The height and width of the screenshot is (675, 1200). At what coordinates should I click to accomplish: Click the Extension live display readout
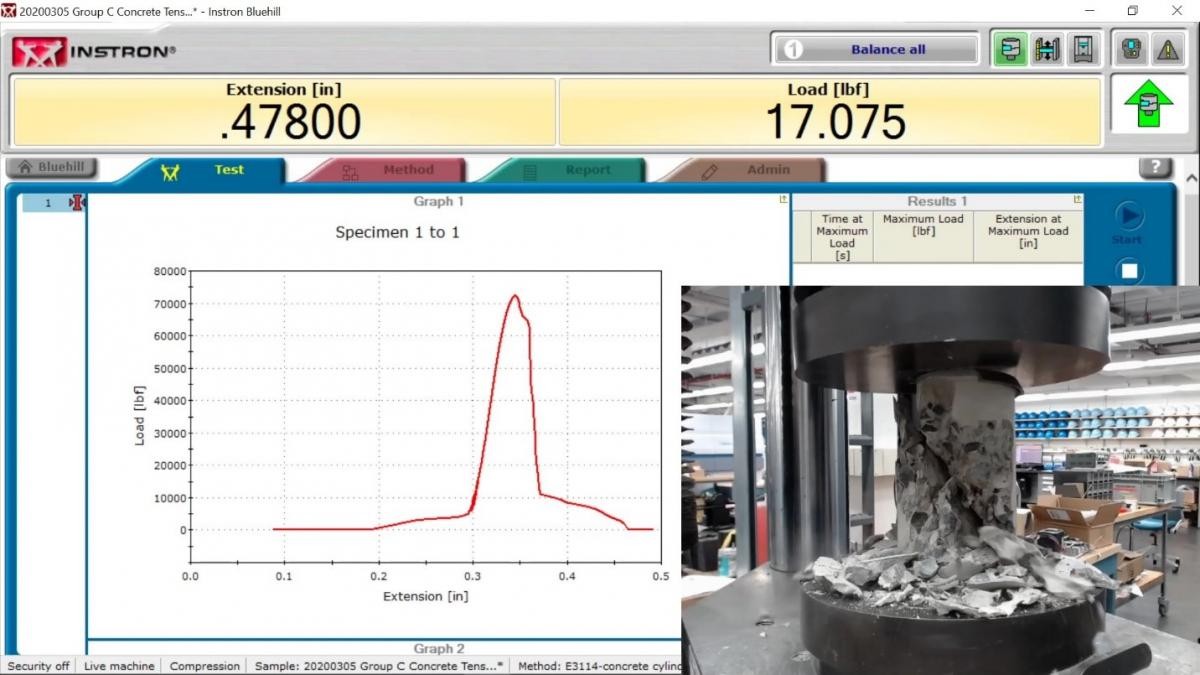click(283, 111)
